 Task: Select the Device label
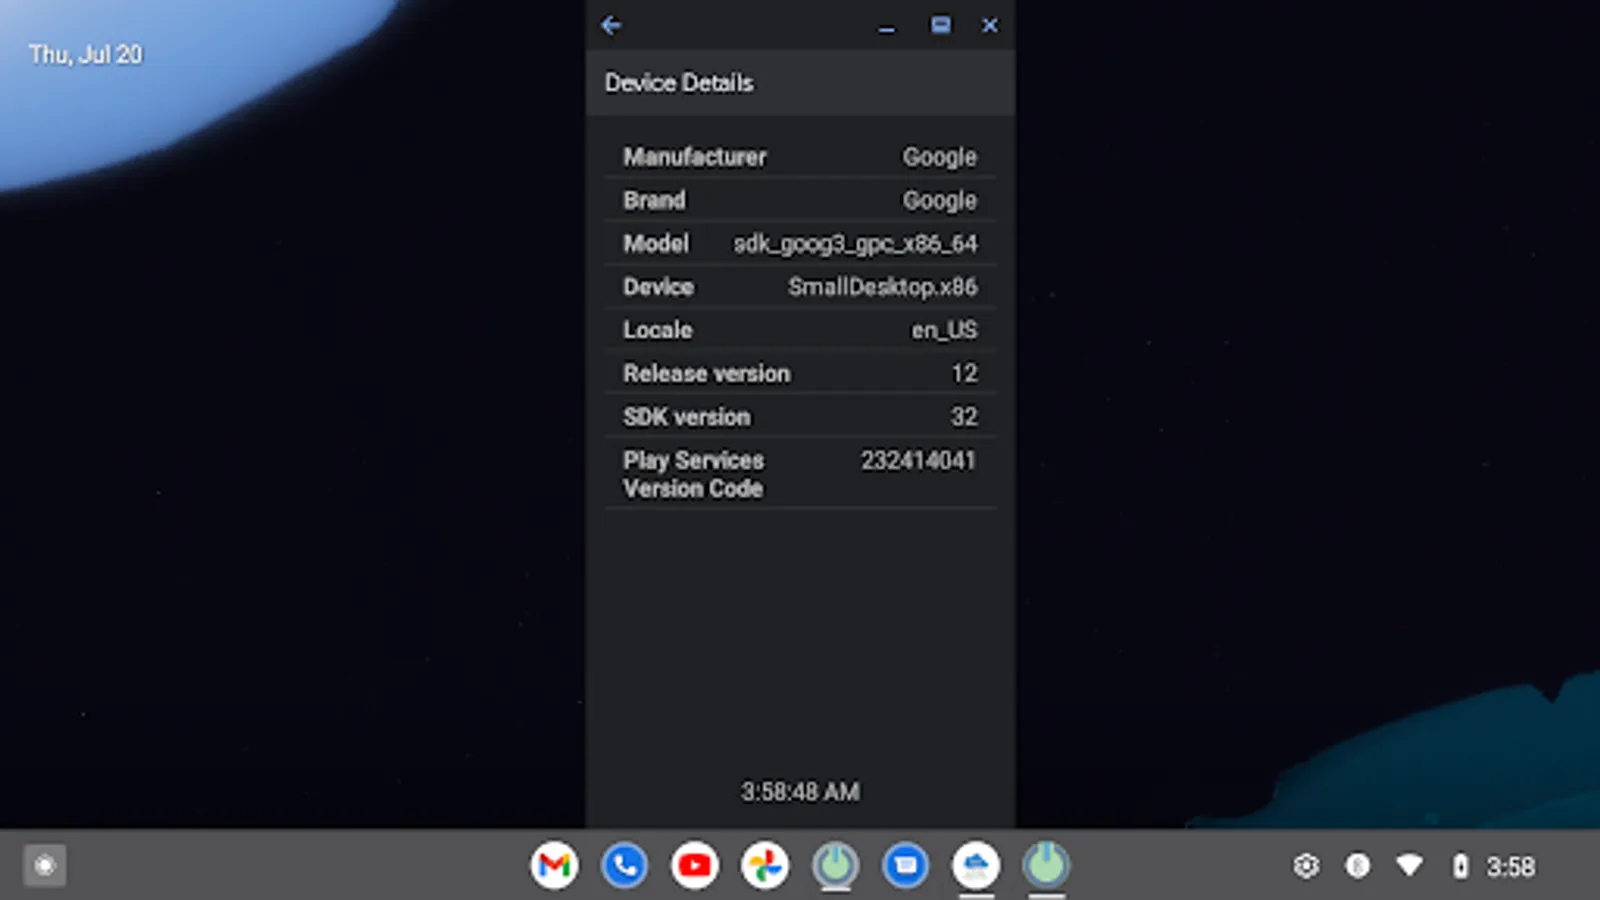[659, 287]
